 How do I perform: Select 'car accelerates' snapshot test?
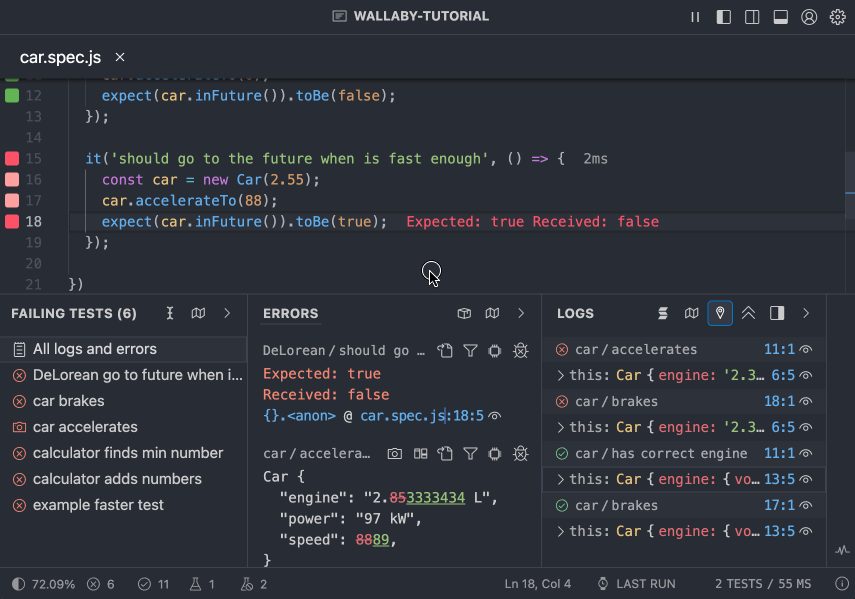[124, 427]
